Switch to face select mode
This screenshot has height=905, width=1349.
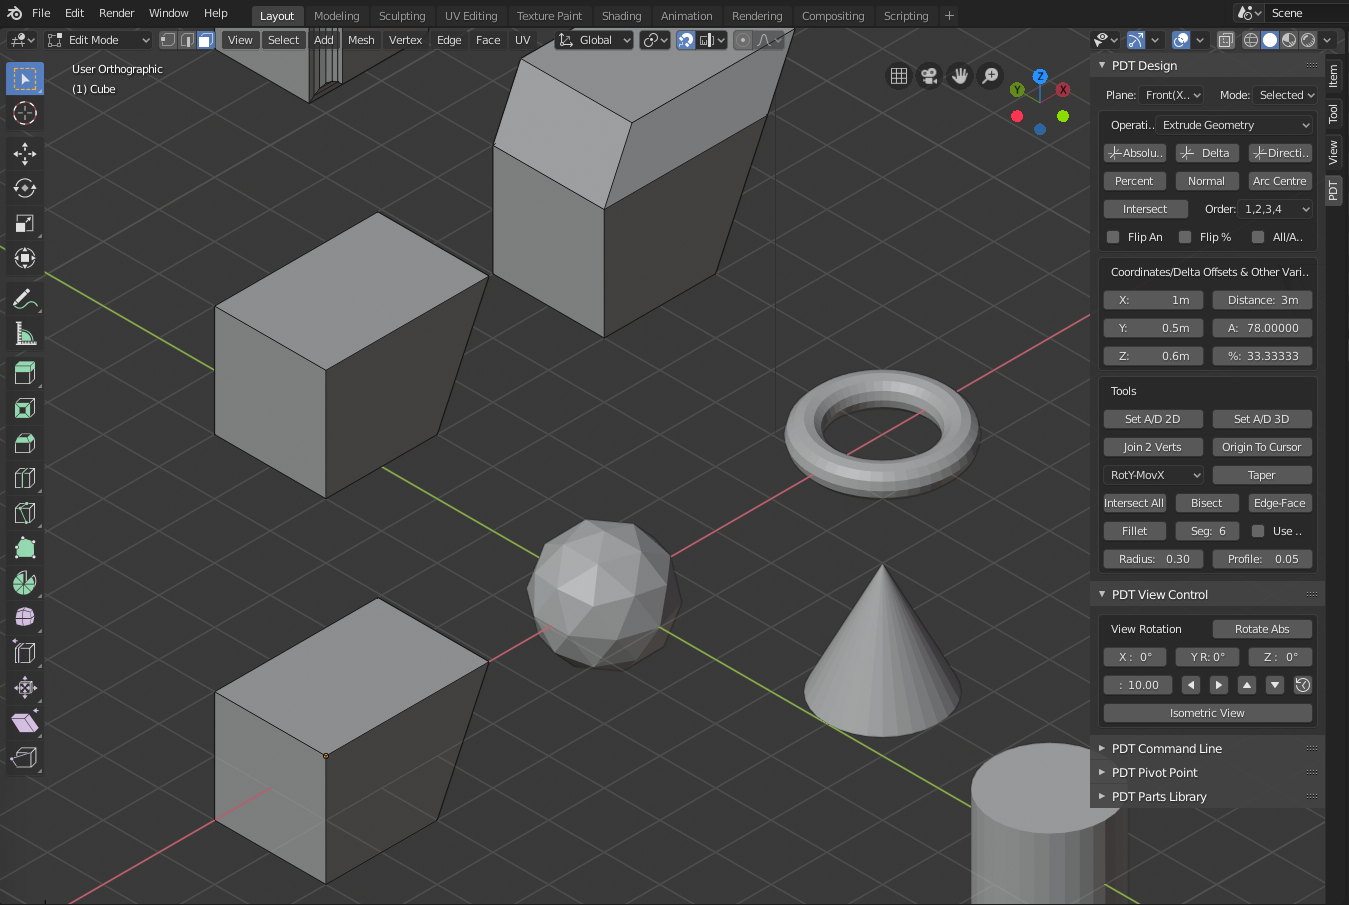click(x=206, y=40)
